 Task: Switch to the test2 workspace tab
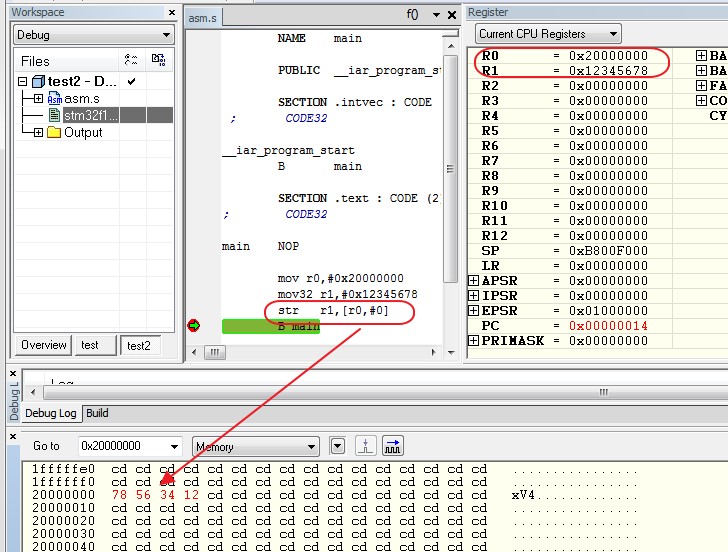coord(139,345)
